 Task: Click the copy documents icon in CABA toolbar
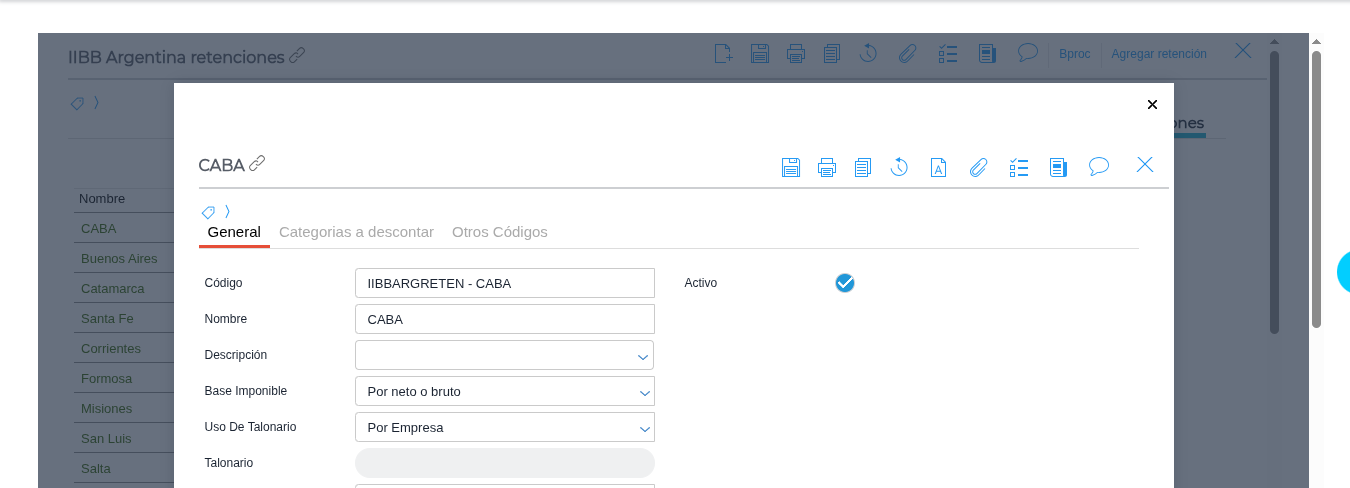click(862, 167)
